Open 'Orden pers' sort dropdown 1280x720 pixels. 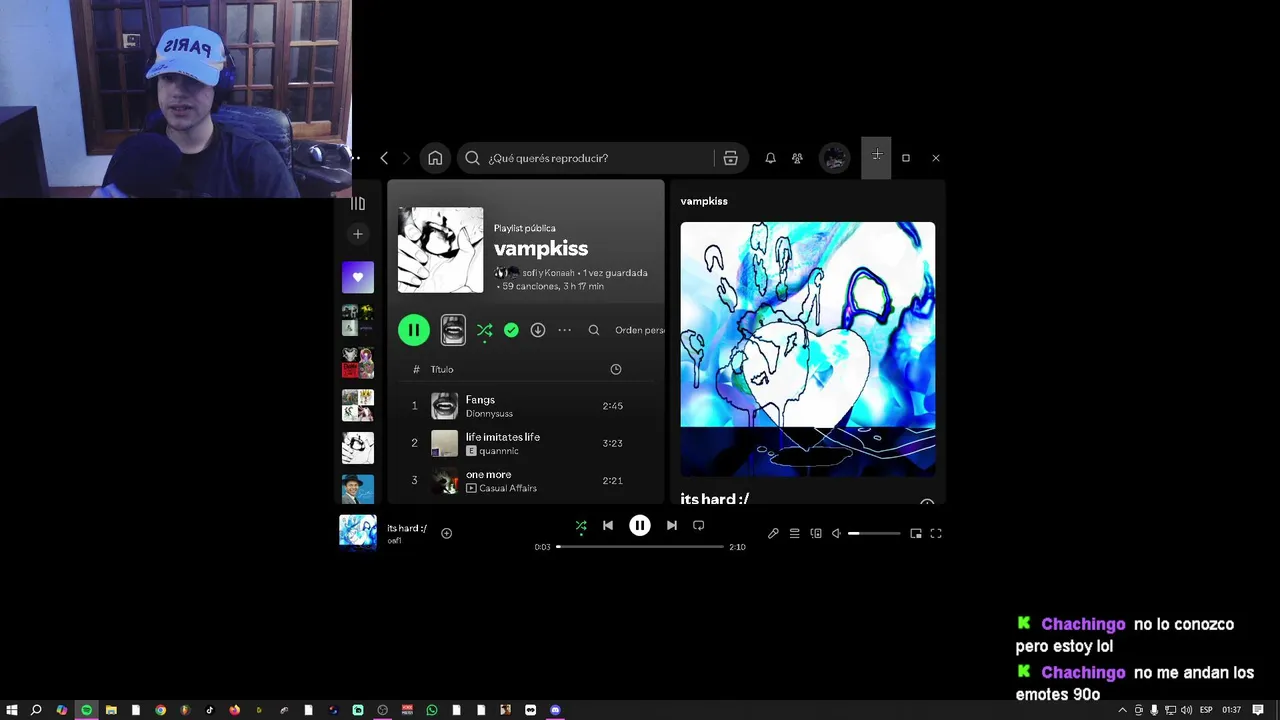[x=639, y=330]
